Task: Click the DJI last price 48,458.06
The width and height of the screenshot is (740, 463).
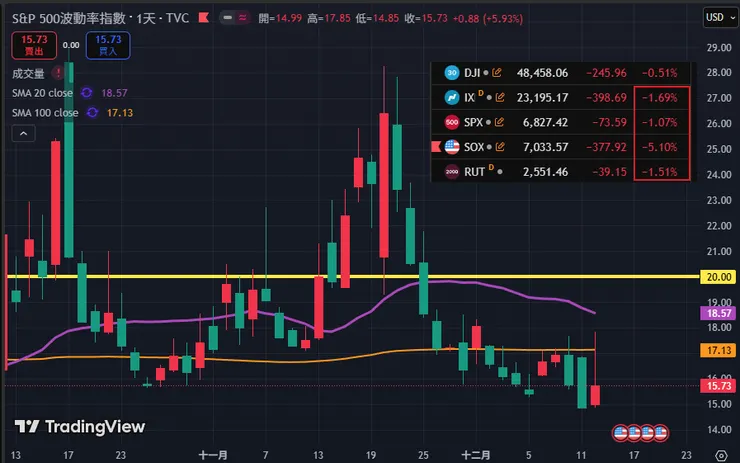Action: pos(542,73)
